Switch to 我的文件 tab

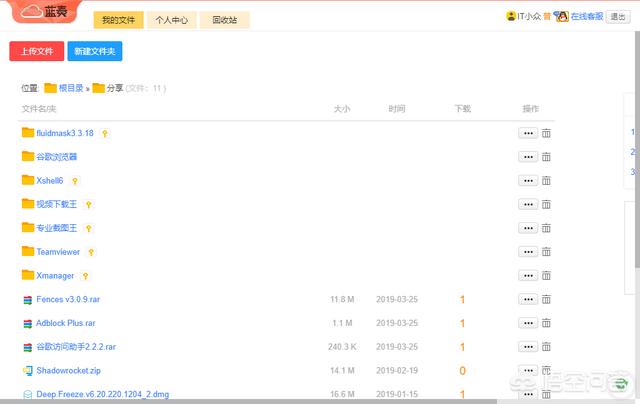118,20
